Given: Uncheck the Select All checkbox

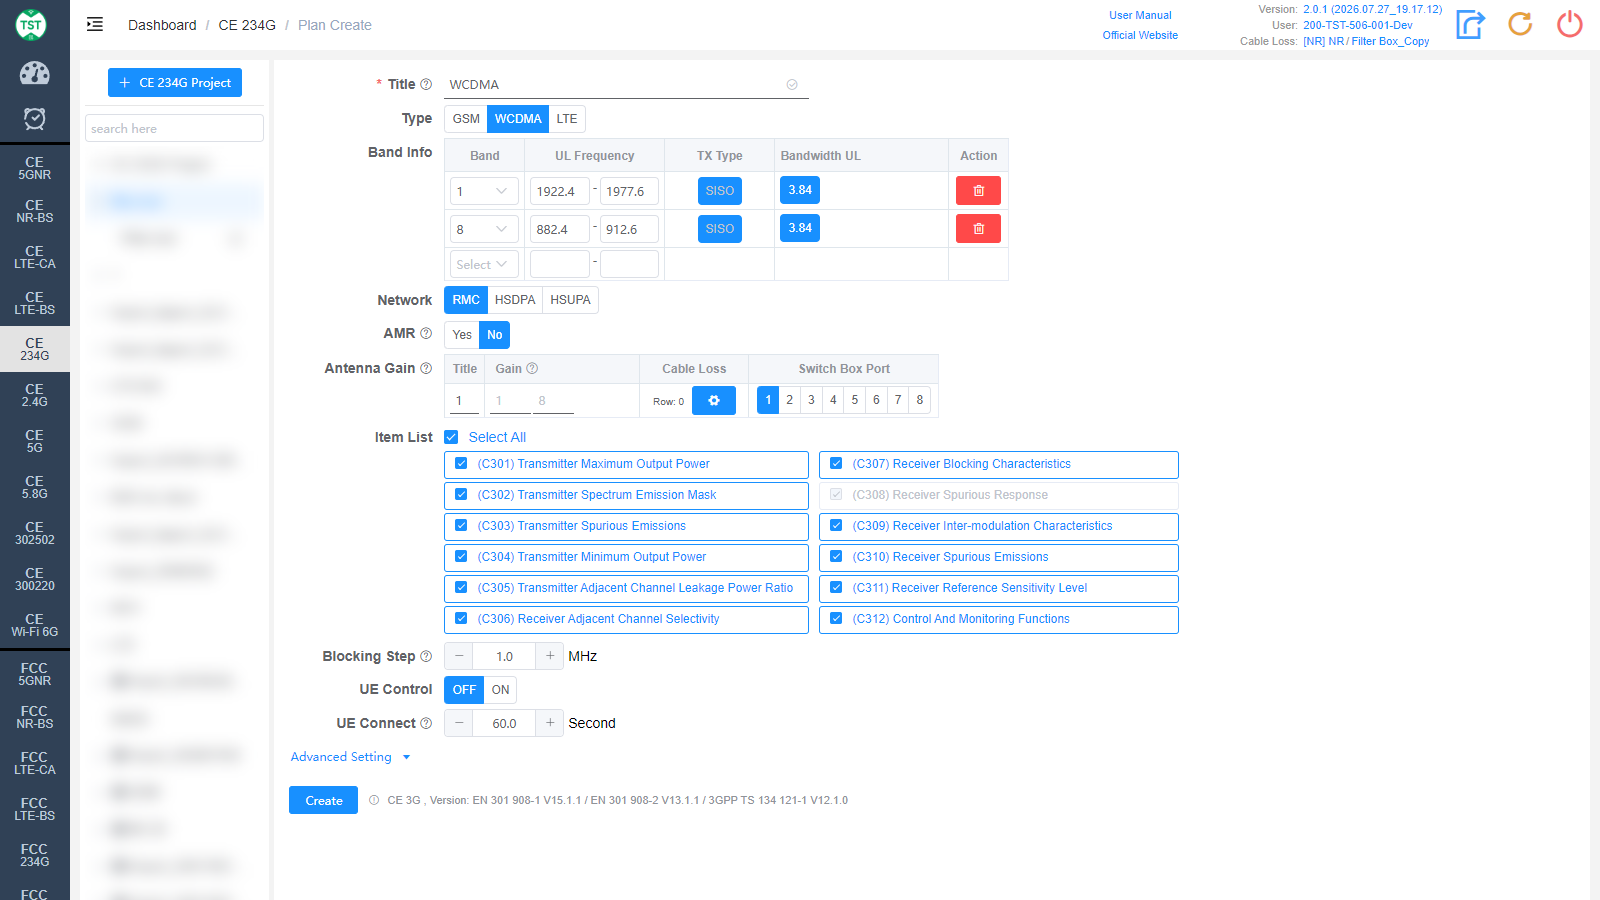Looking at the screenshot, I should click(x=451, y=437).
